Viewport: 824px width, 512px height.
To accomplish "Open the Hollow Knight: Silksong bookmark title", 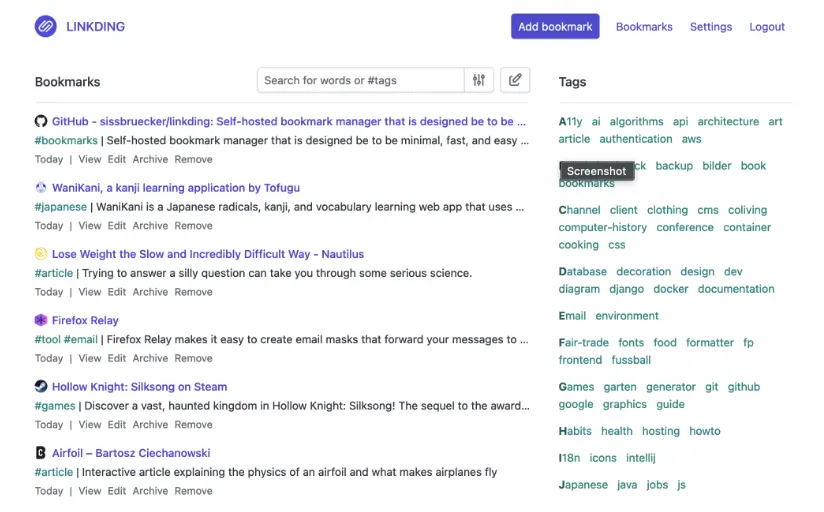I will click(139, 387).
